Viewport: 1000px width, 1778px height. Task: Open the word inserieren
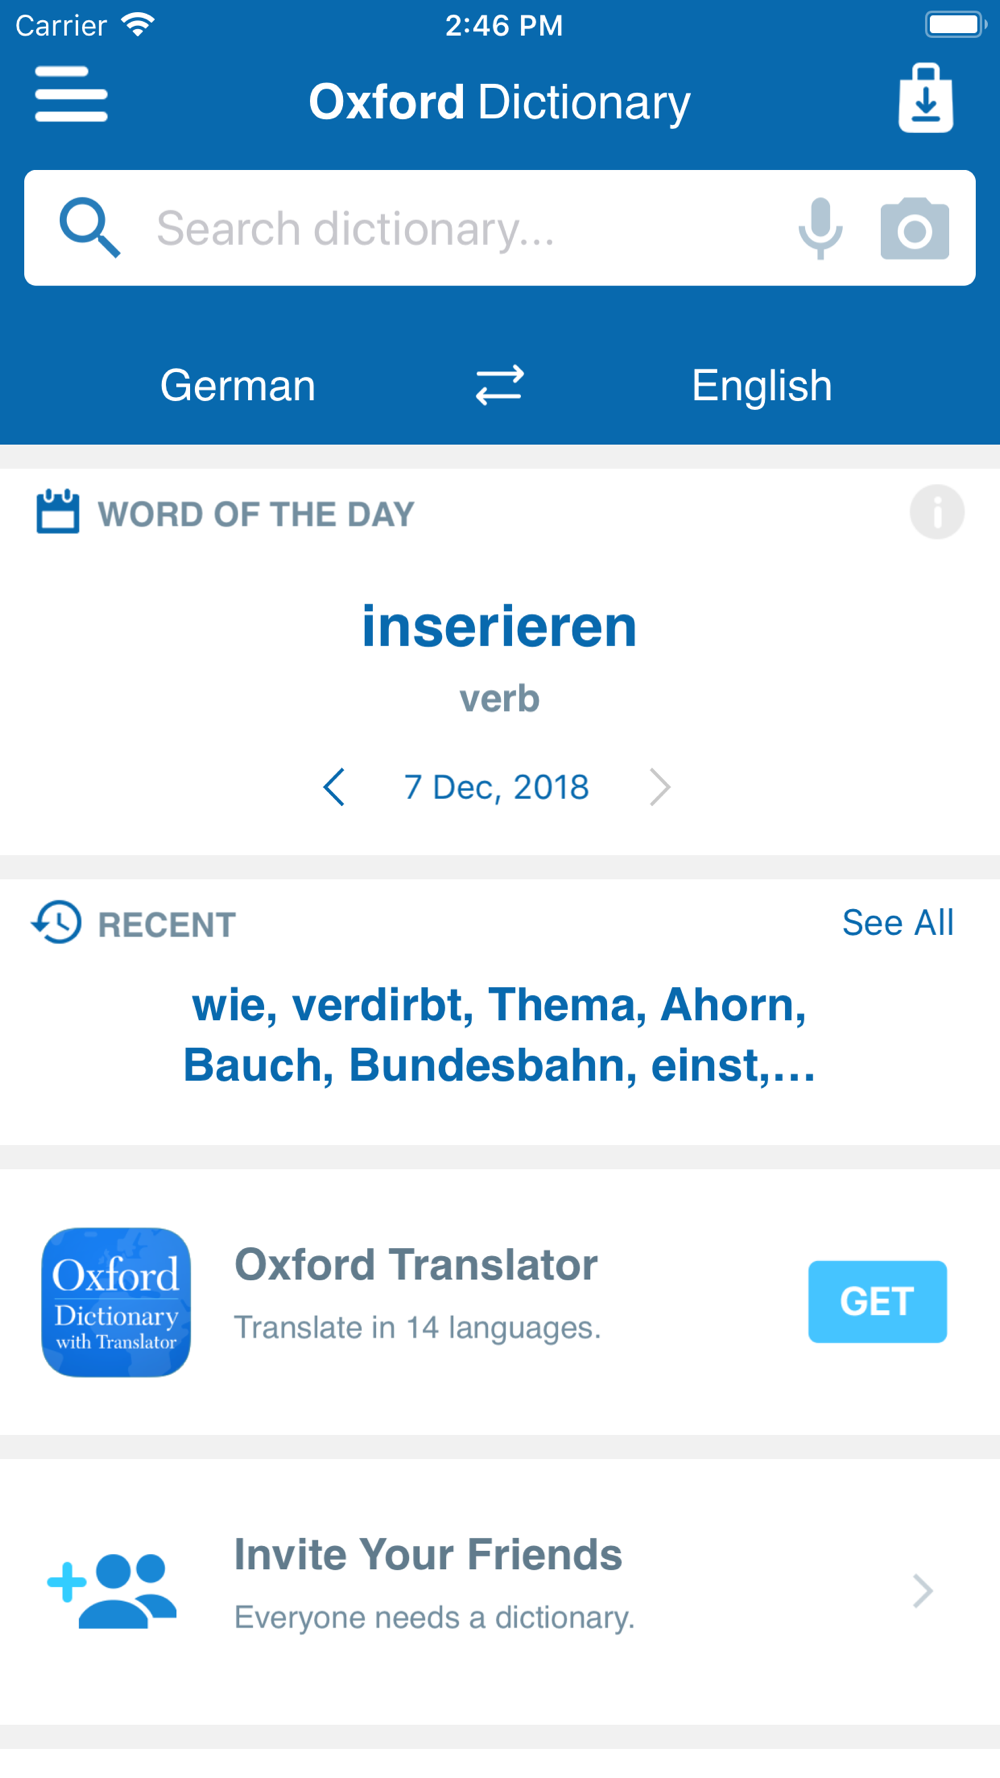click(x=499, y=627)
